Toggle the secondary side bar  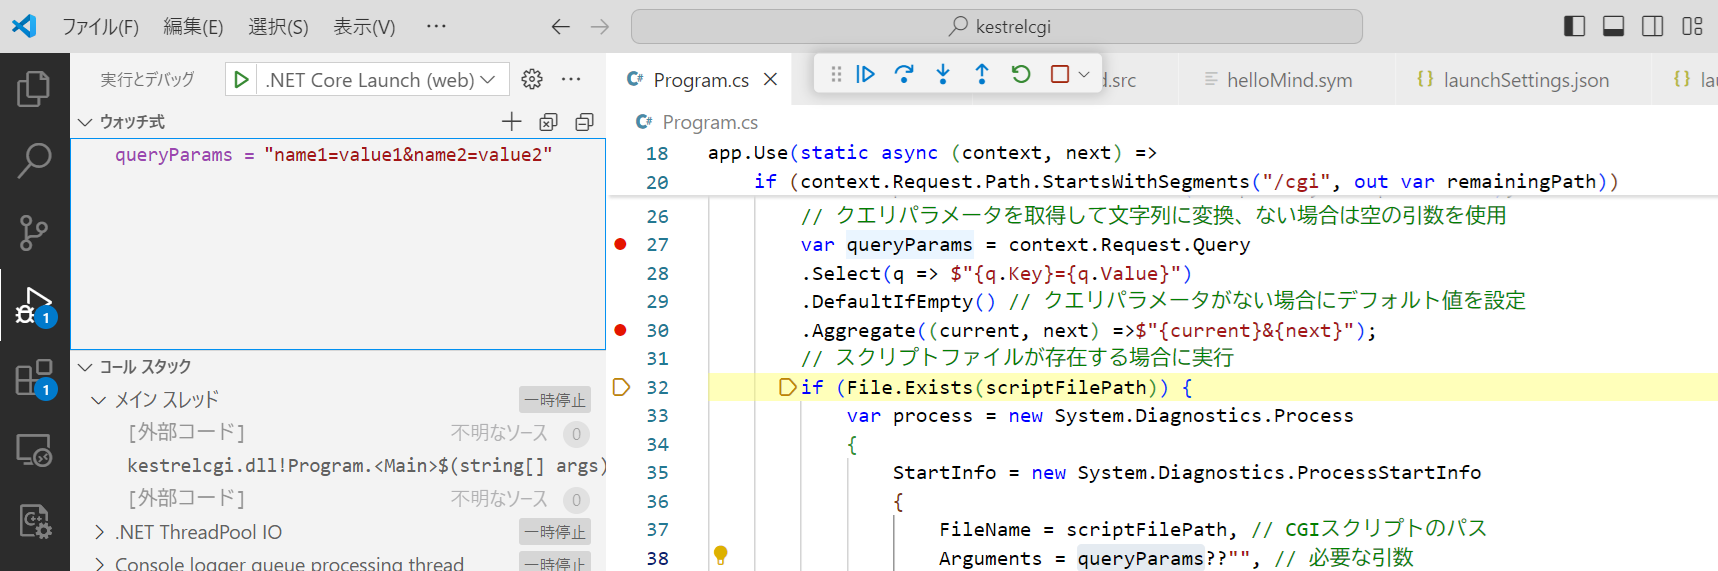(x=1652, y=26)
